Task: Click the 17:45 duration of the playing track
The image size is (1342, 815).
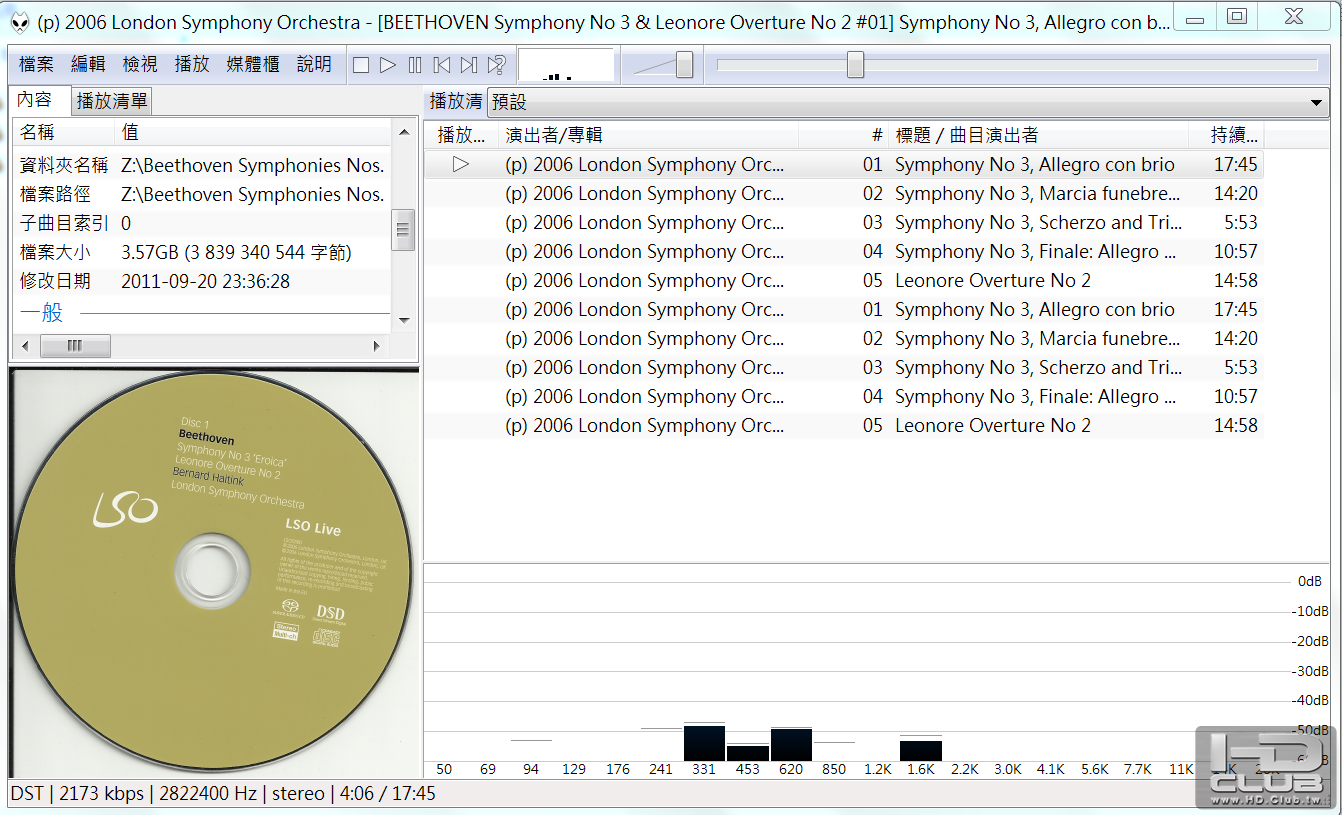Action: pyautogui.click(x=1236, y=164)
